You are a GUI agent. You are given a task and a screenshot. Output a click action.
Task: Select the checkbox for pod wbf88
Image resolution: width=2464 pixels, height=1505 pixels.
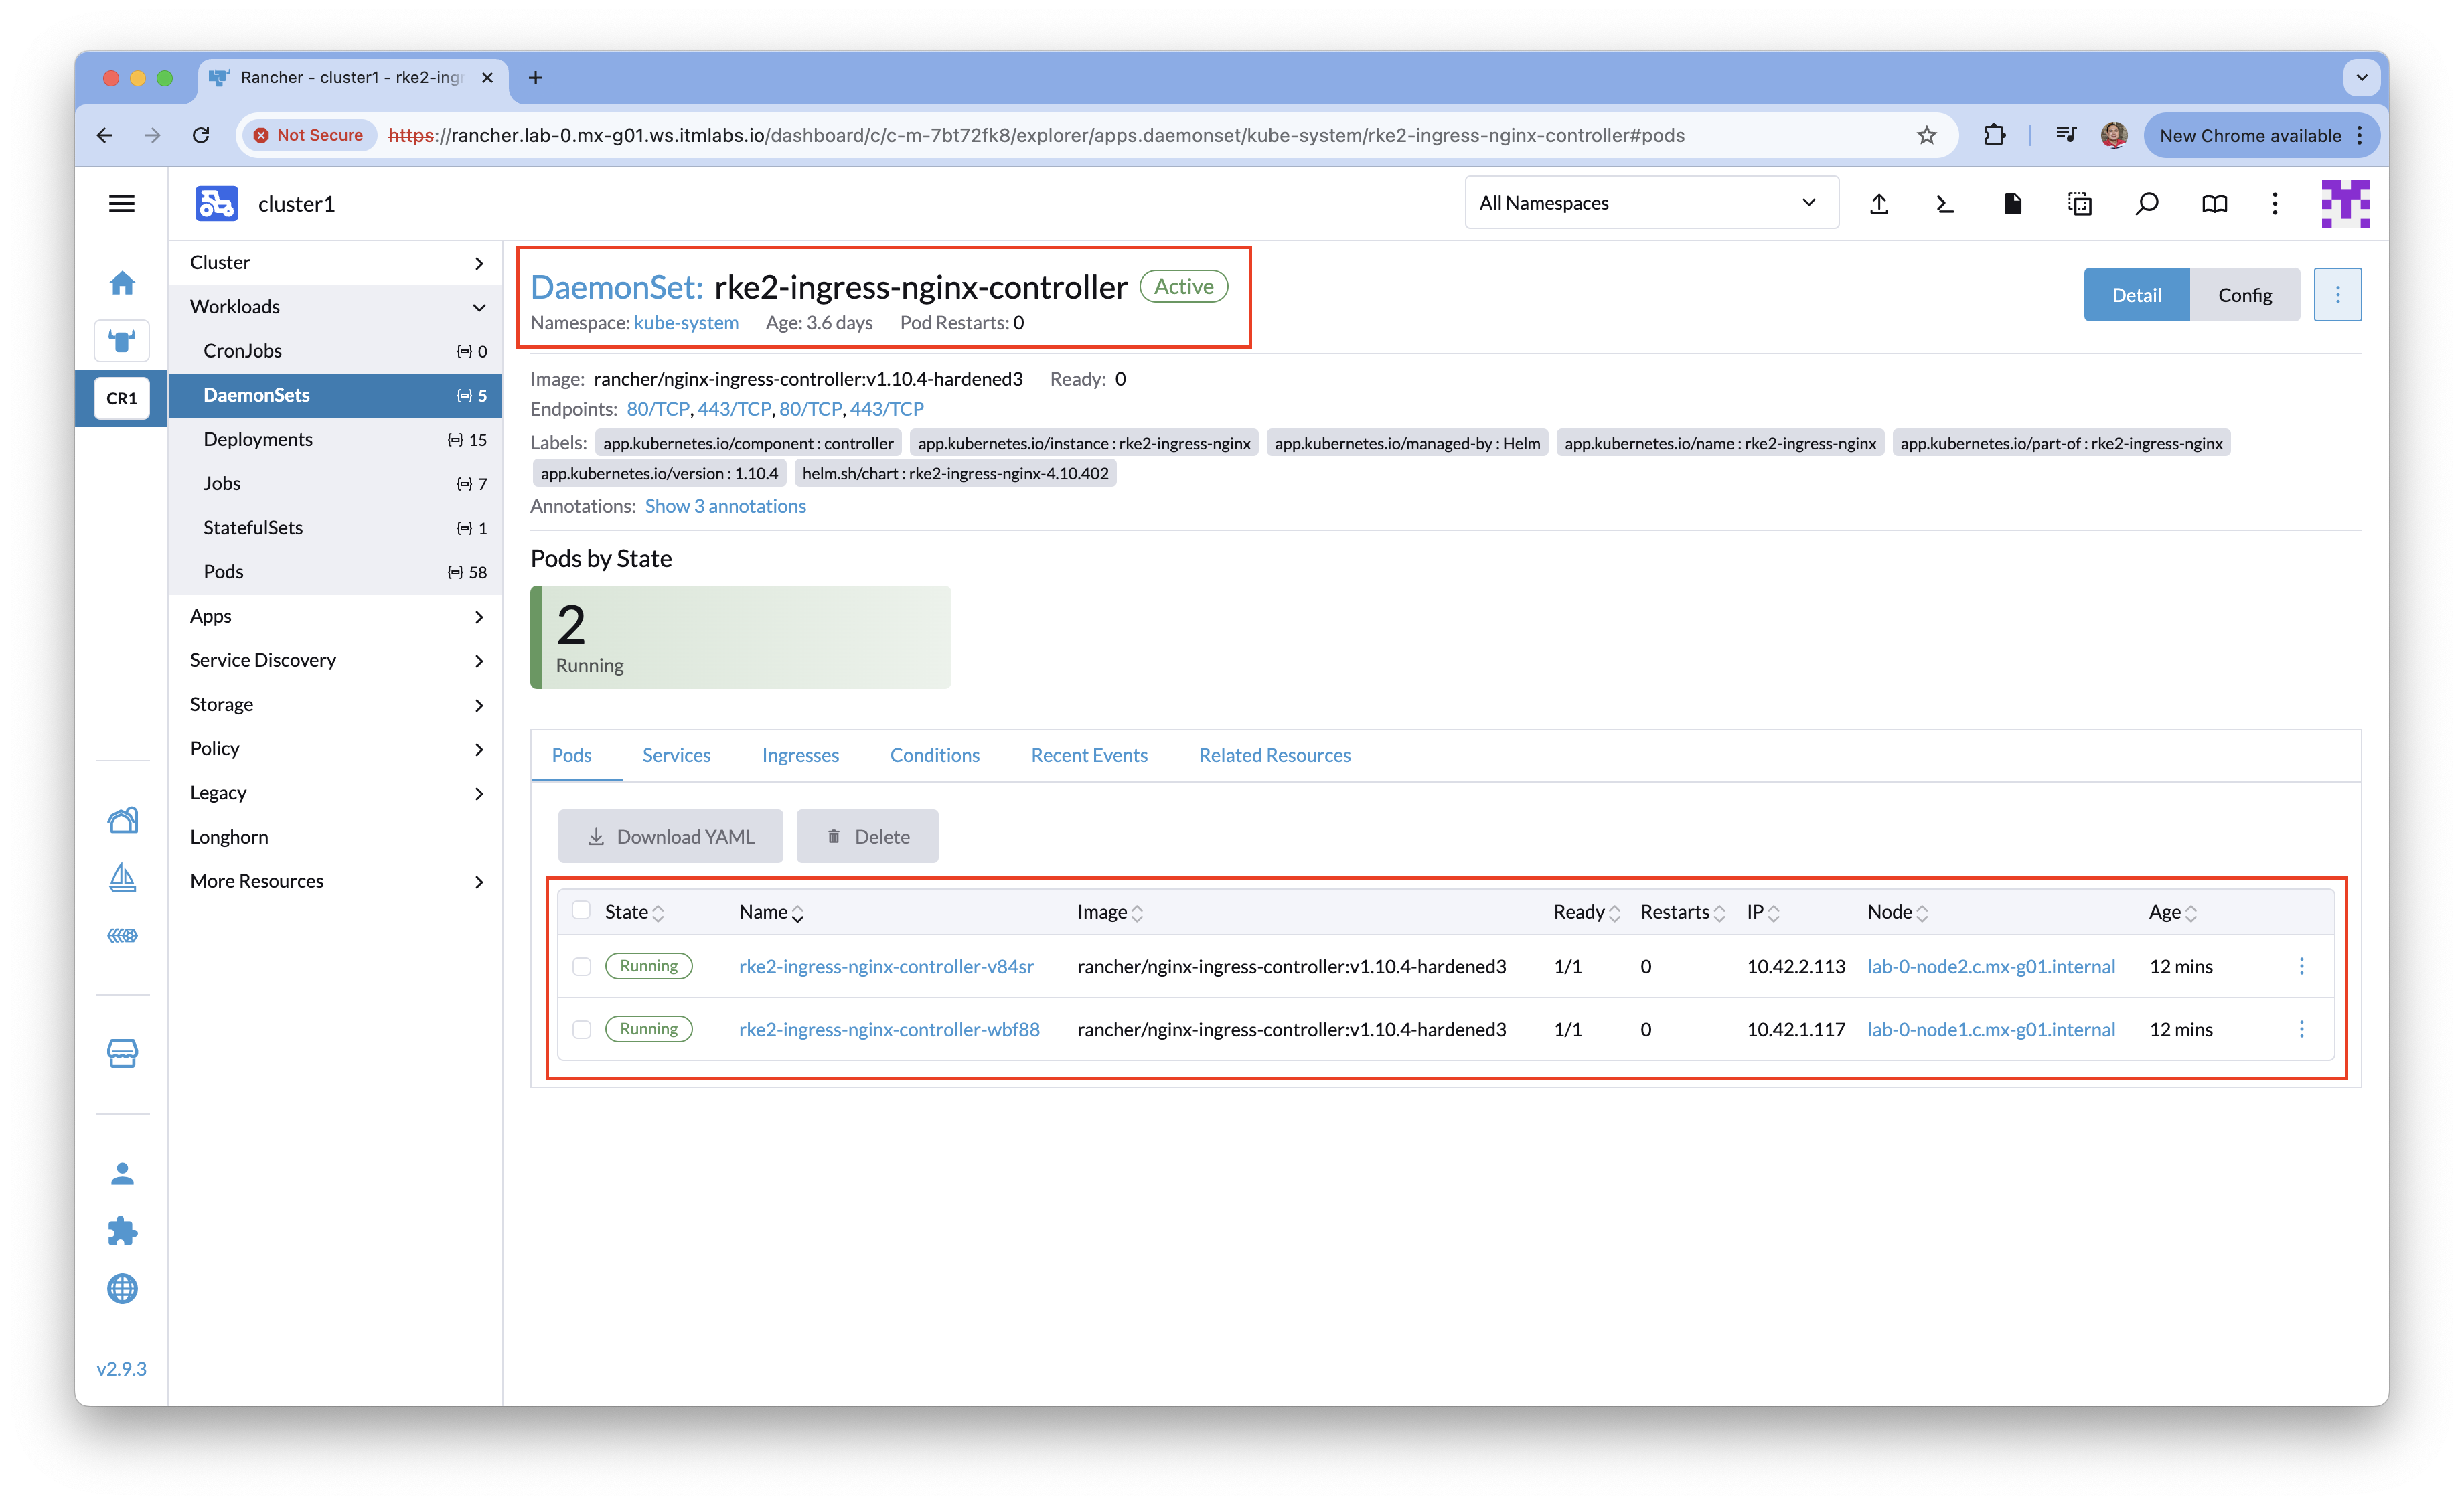pyautogui.click(x=582, y=1029)
